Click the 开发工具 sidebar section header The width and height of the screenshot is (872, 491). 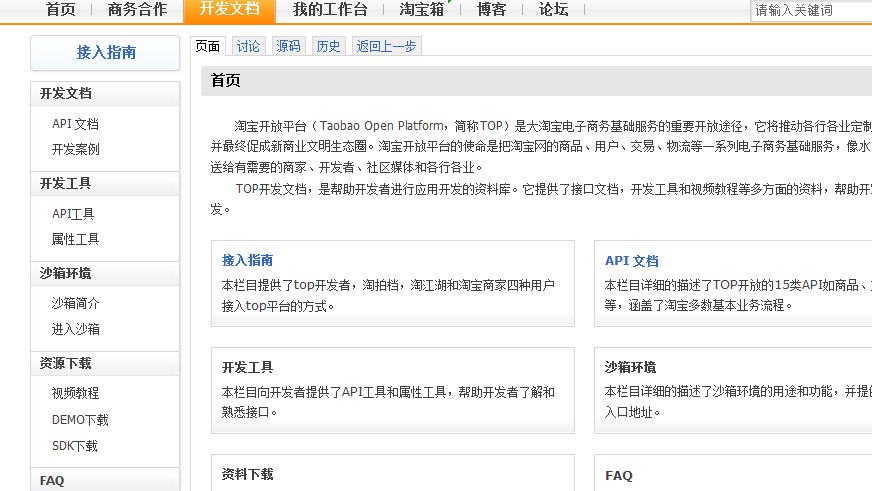click(105, 183)
